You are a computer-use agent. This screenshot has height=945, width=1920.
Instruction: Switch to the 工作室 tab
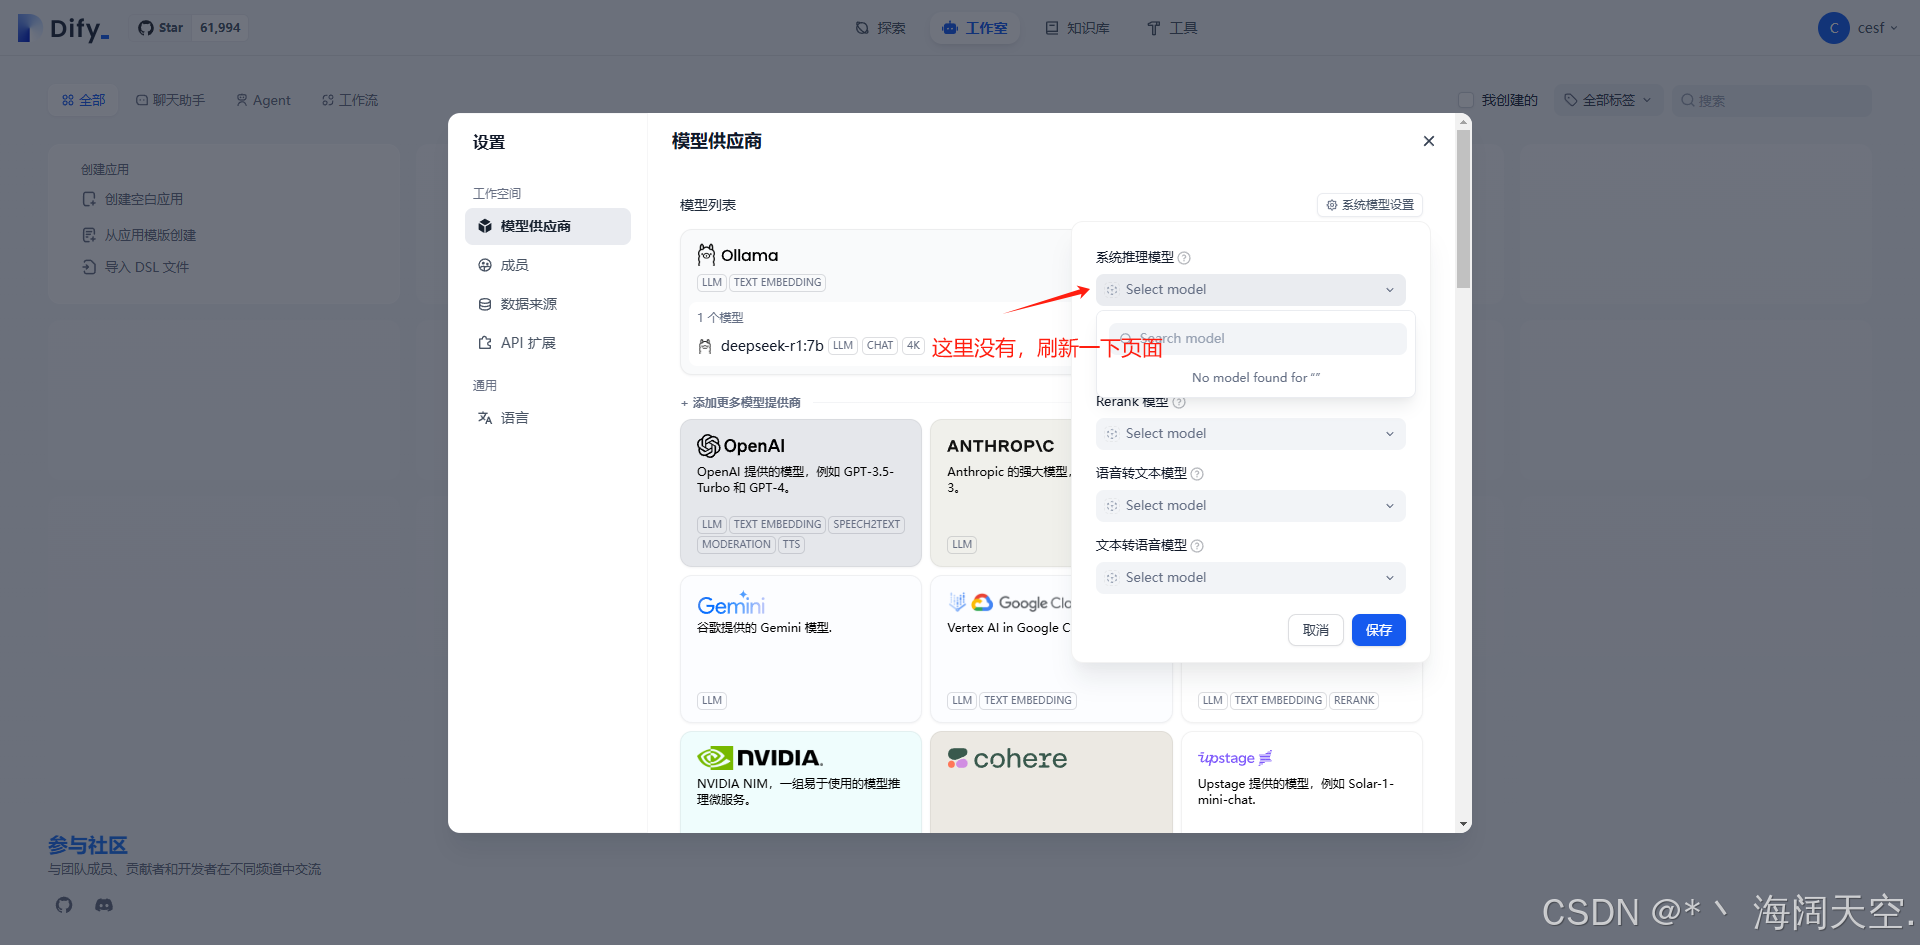975,28
